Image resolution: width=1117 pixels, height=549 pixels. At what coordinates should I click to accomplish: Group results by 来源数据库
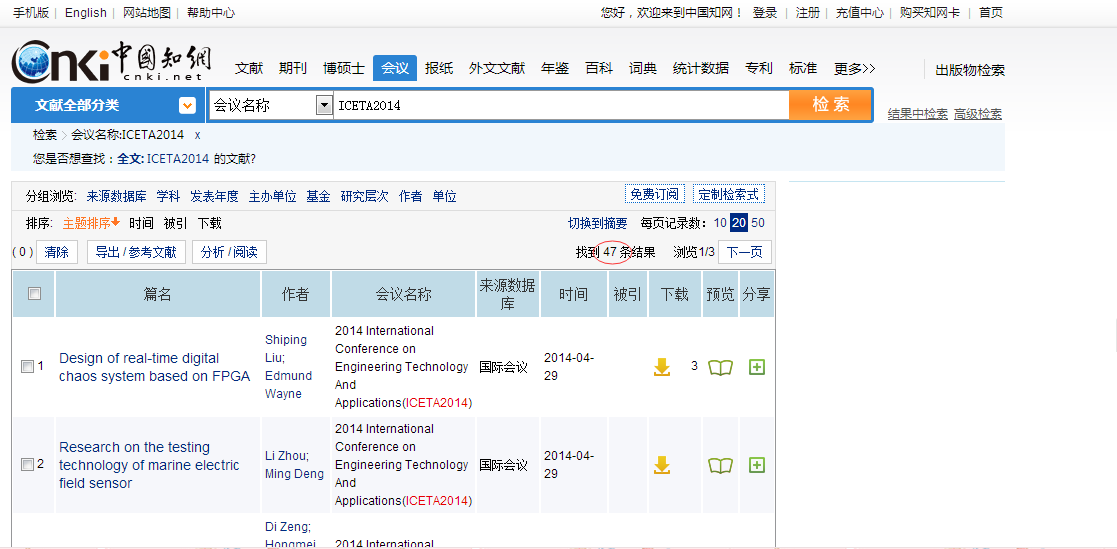[x=116, y=197]
